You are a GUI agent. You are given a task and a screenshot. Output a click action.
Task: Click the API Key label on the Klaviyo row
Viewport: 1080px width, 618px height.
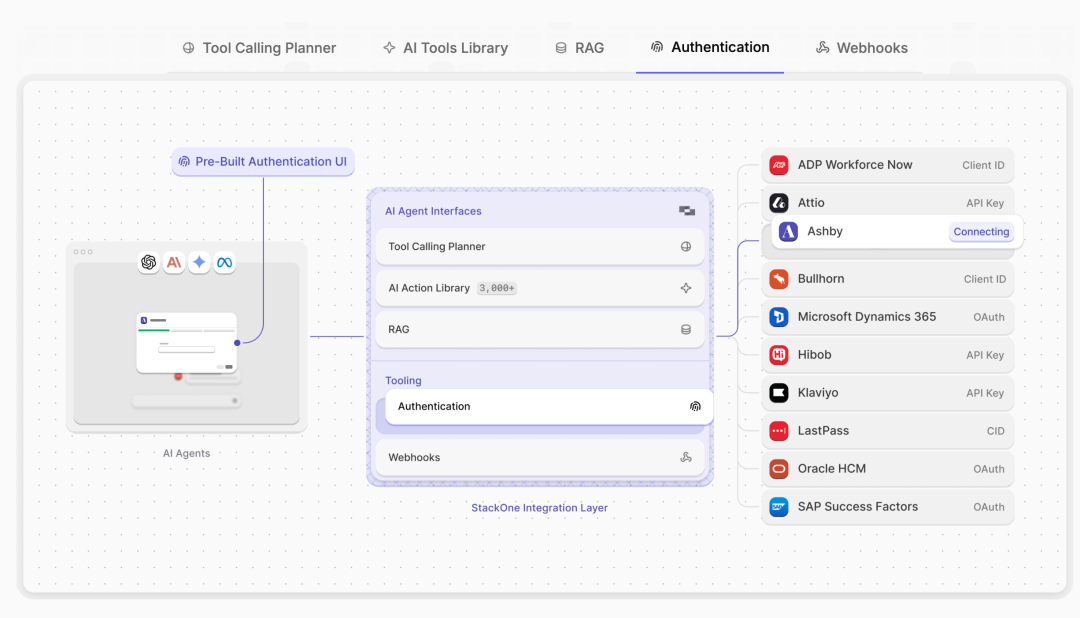985,393
